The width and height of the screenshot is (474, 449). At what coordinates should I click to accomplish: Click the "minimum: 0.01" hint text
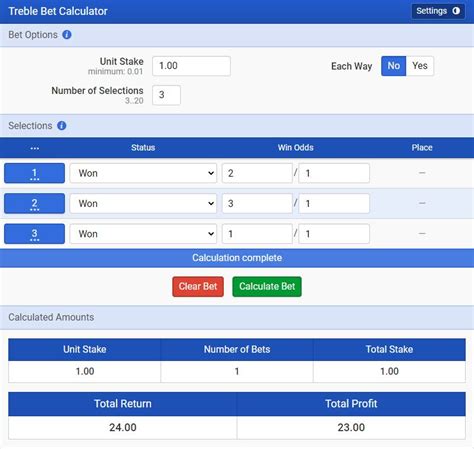pos(115,72)
